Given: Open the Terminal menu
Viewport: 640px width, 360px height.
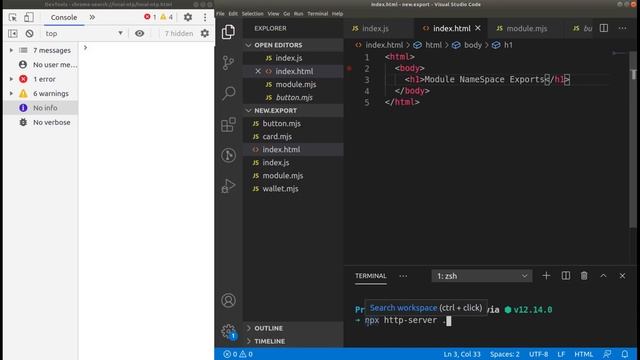Looking at the screenshot, I should point(318,13).
